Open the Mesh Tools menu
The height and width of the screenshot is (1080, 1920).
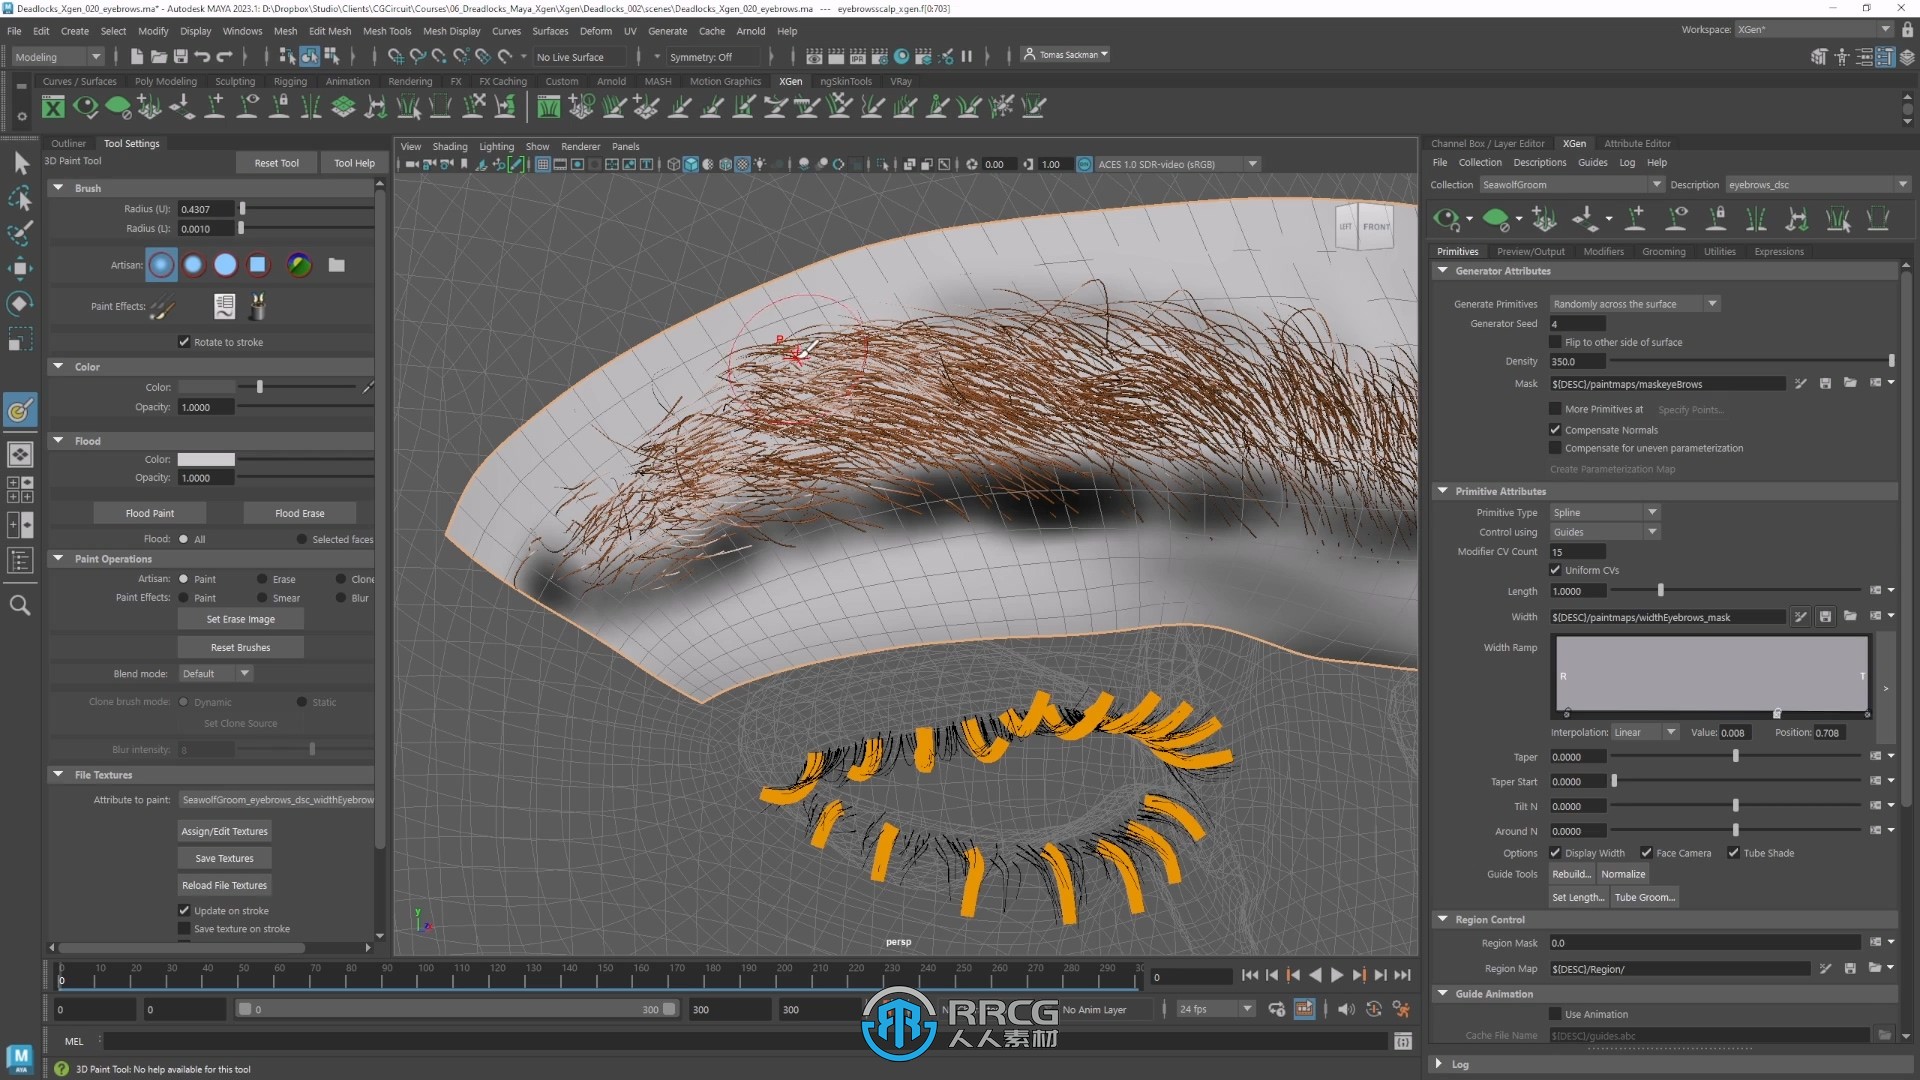(386, 31)
